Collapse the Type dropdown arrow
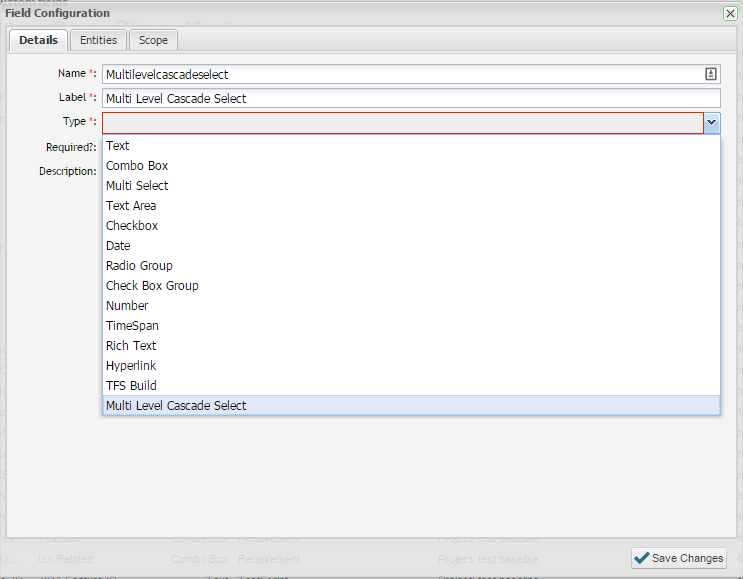Image resolution: width=743 pixels, height=579 pixels. click(711, 122)
